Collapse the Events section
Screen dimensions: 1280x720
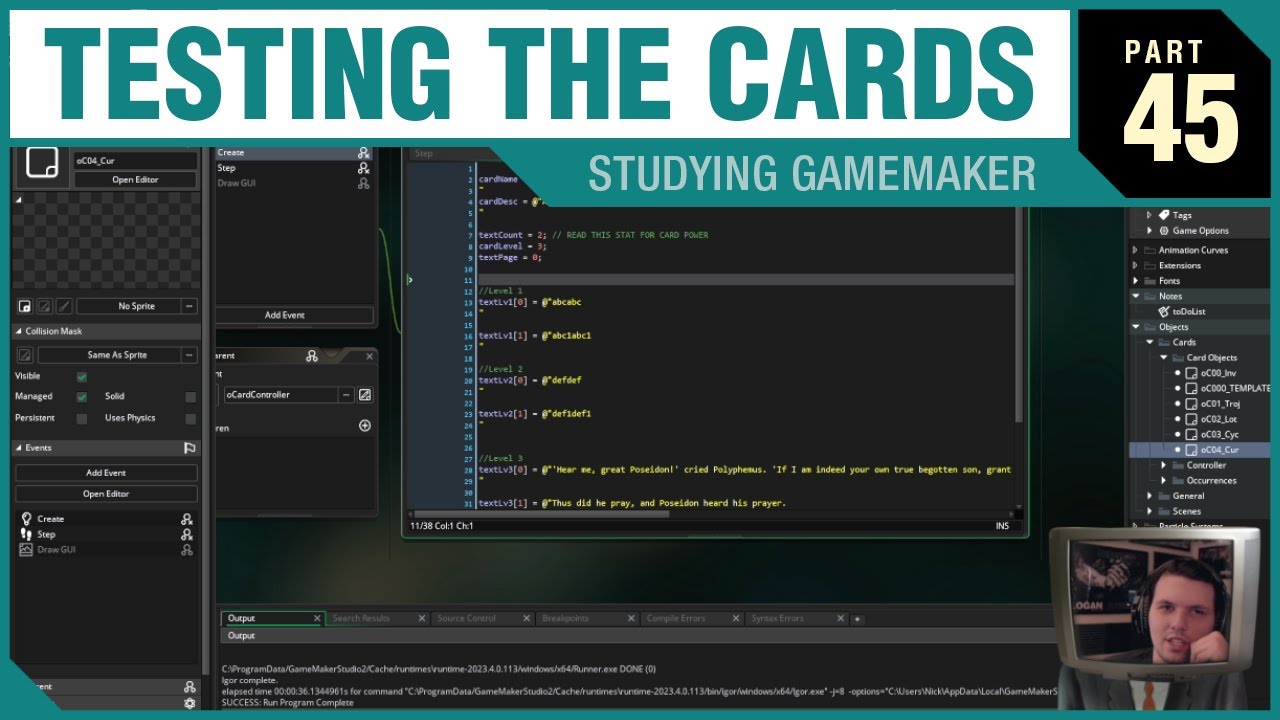[x=18, y=448]
